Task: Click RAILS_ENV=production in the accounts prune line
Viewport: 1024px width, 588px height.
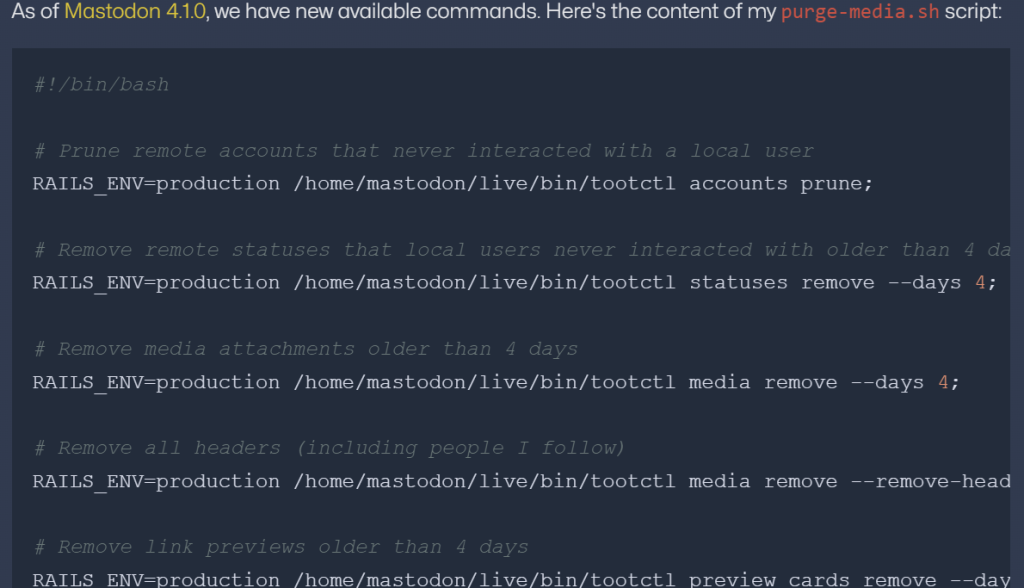Action: click(157, 184)
